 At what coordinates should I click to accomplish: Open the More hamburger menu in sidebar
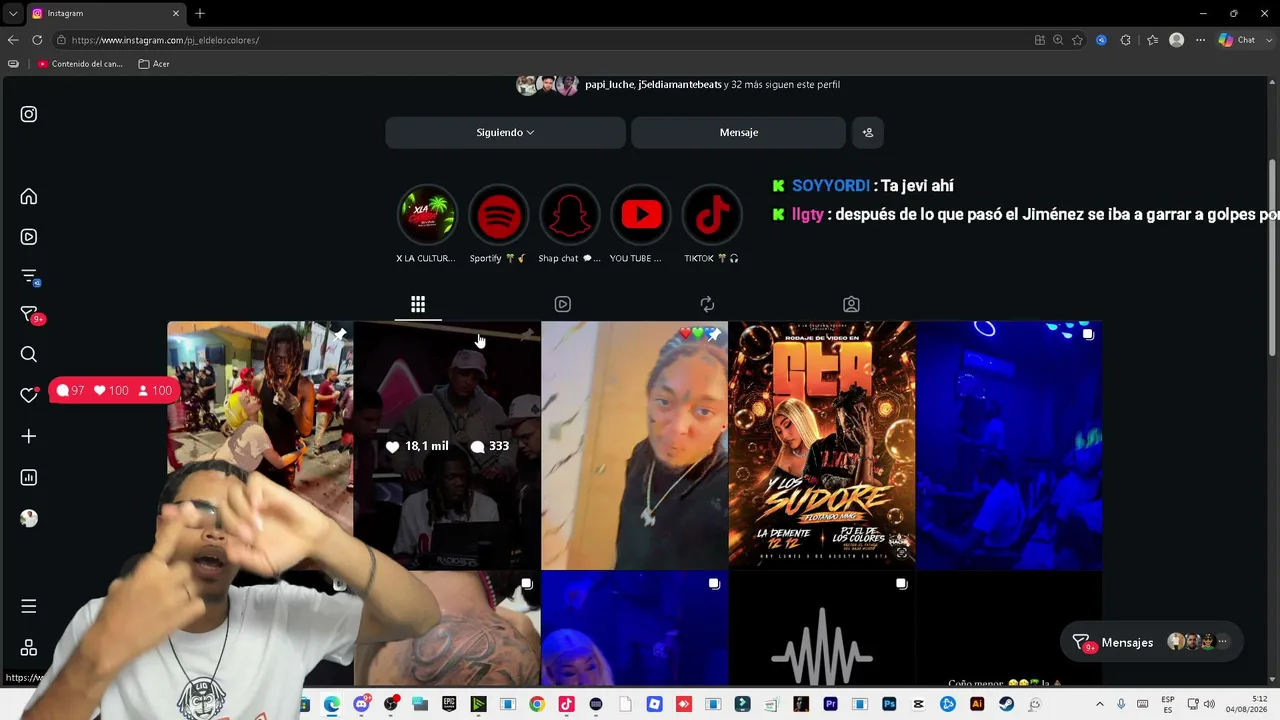[x=29, y=606]
